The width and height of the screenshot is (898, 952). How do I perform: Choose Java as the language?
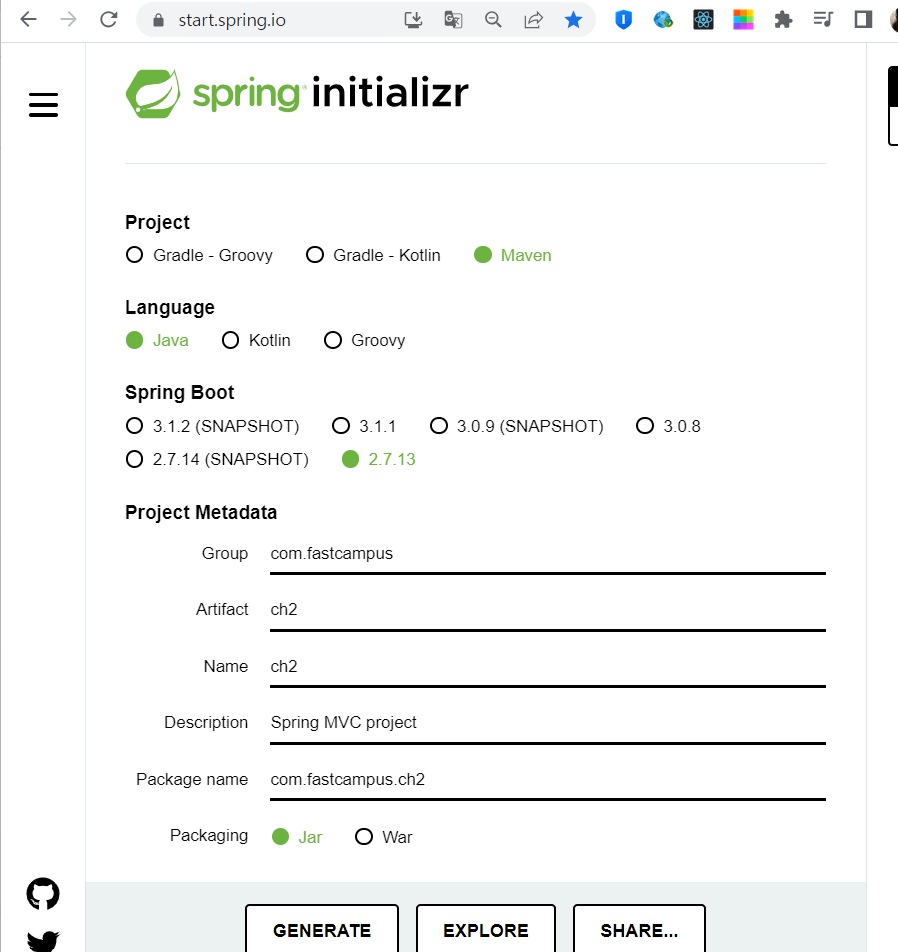[x=157, y=340]
